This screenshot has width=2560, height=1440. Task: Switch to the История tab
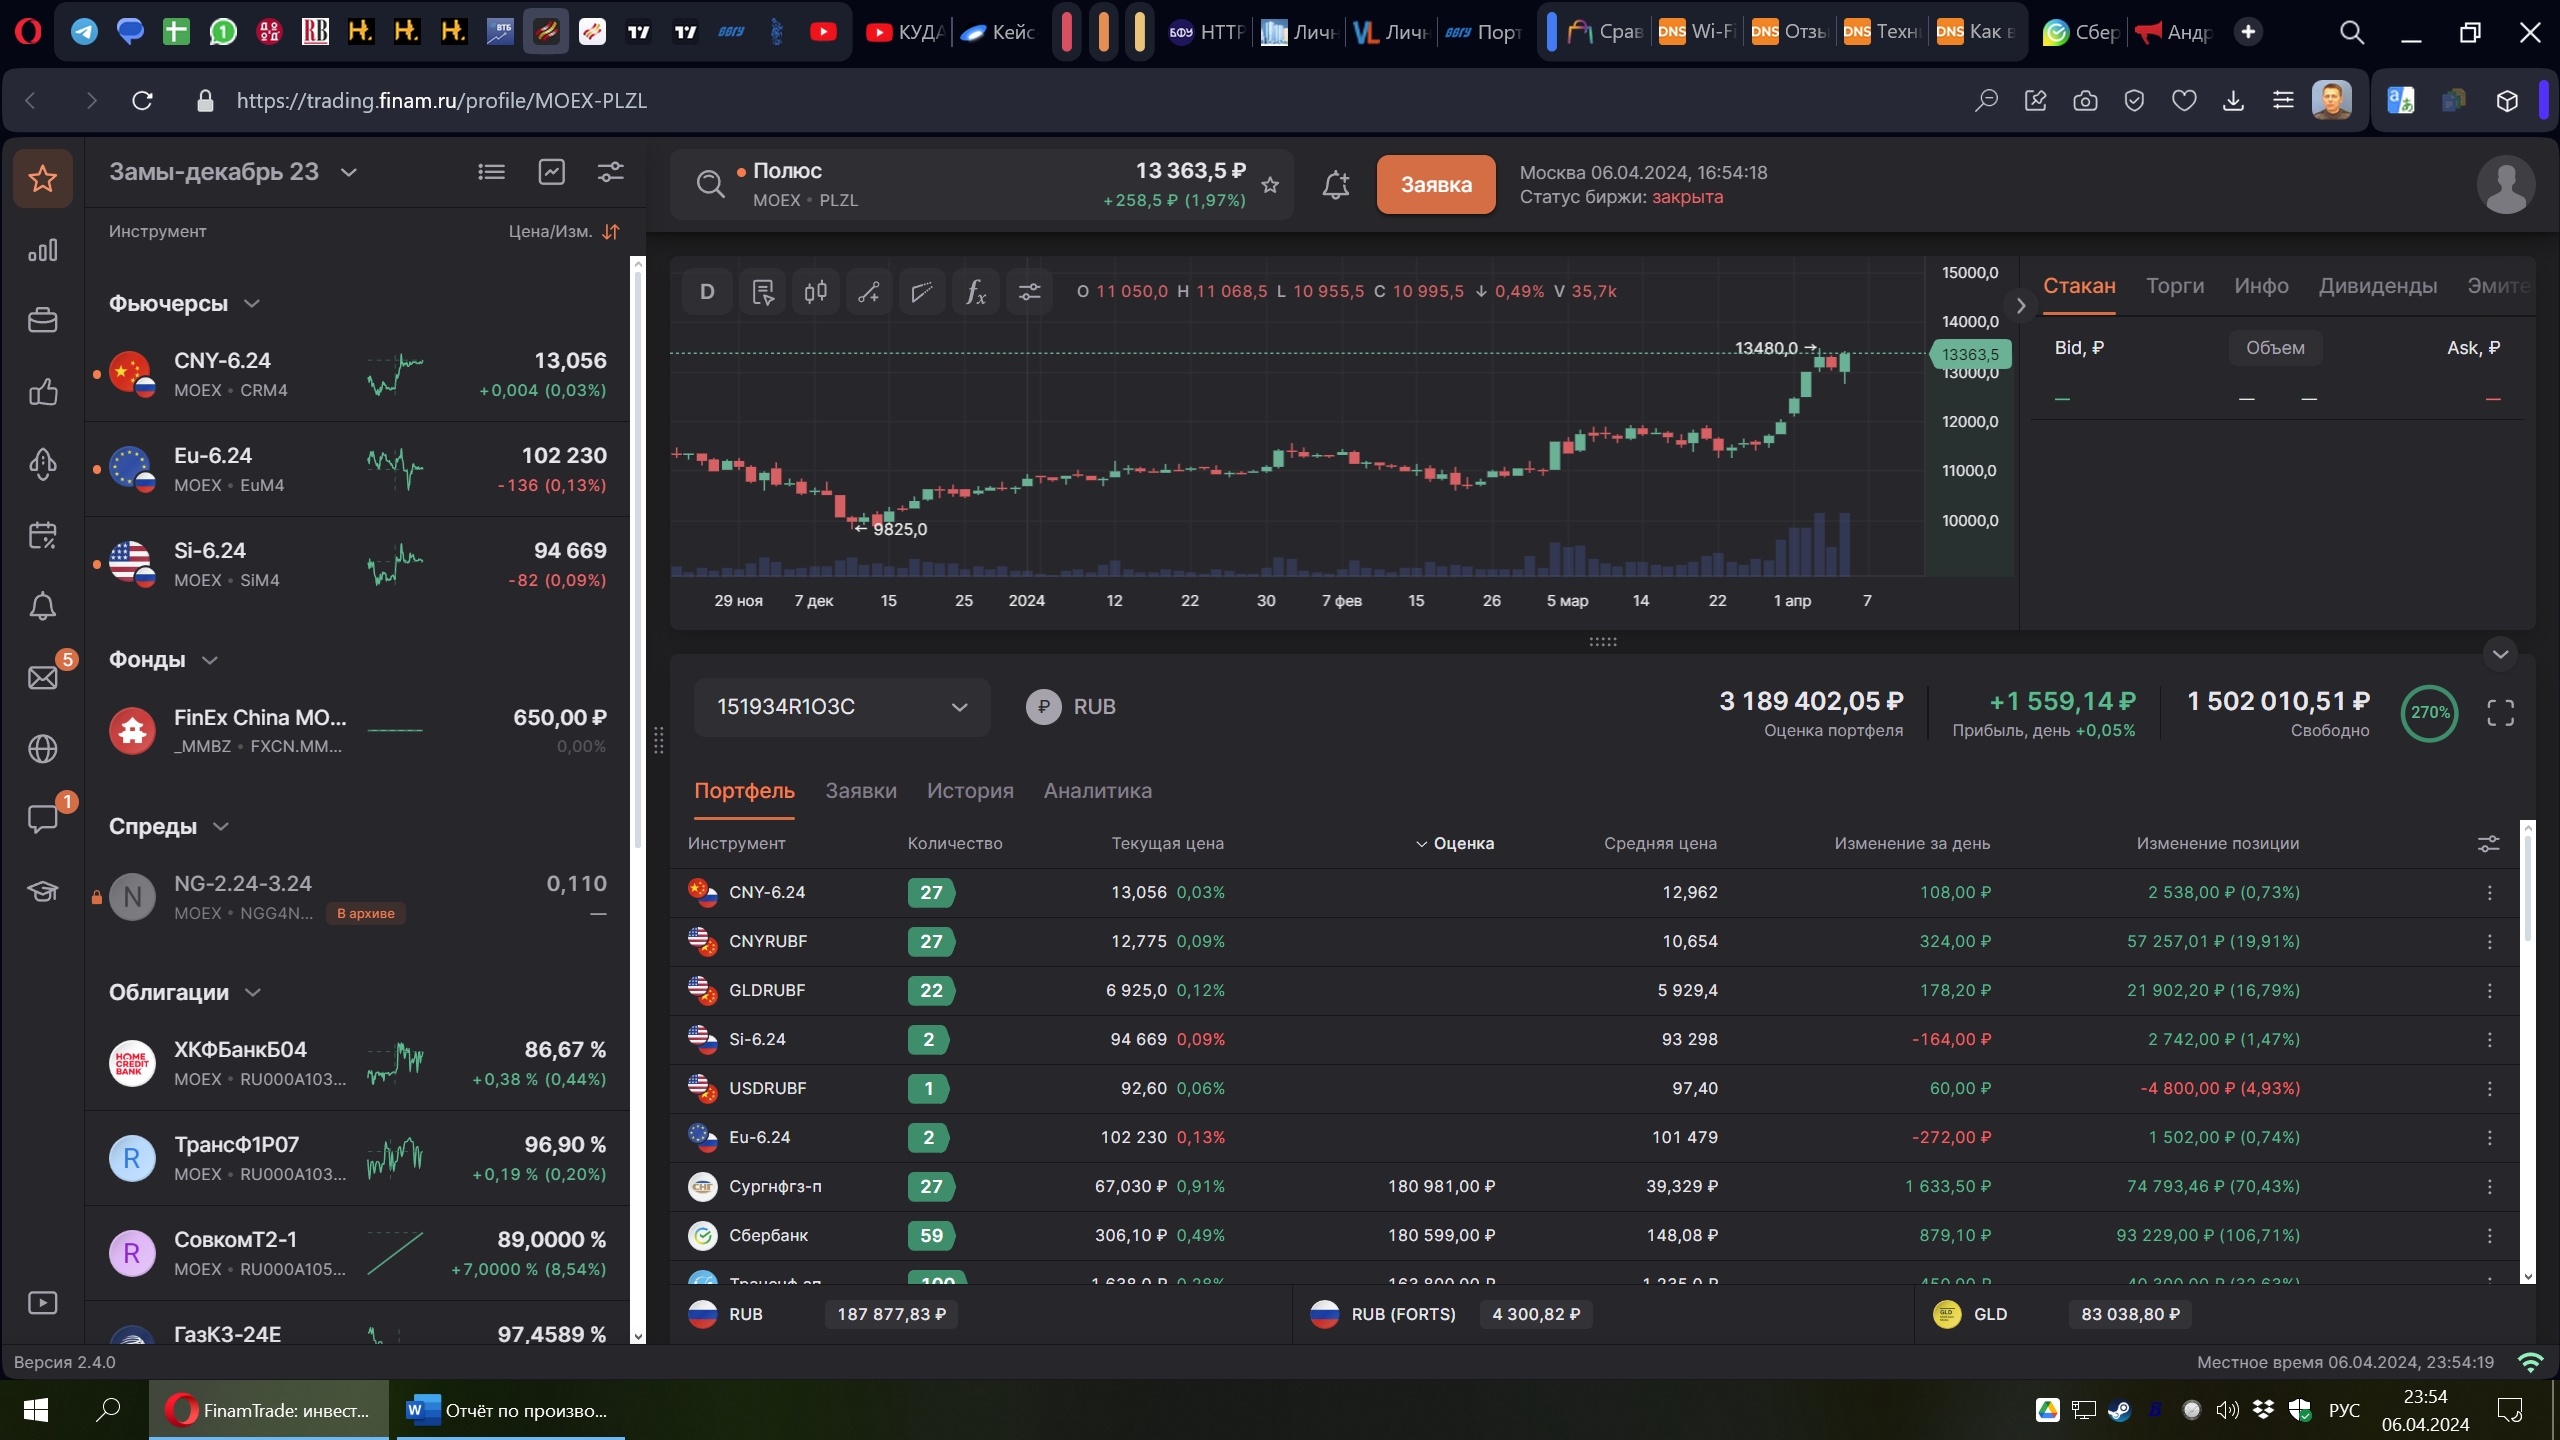tap(969, 791)
